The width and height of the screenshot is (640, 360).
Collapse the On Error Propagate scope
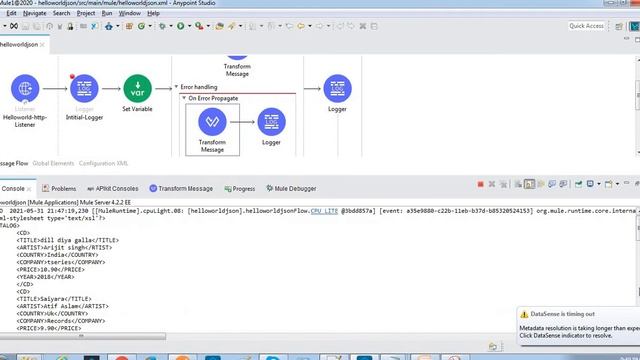184,98
